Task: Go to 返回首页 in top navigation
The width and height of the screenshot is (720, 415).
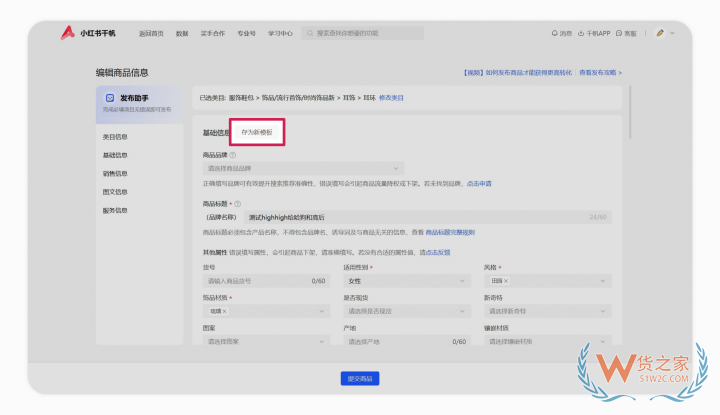Action: [x=151, y=34]
